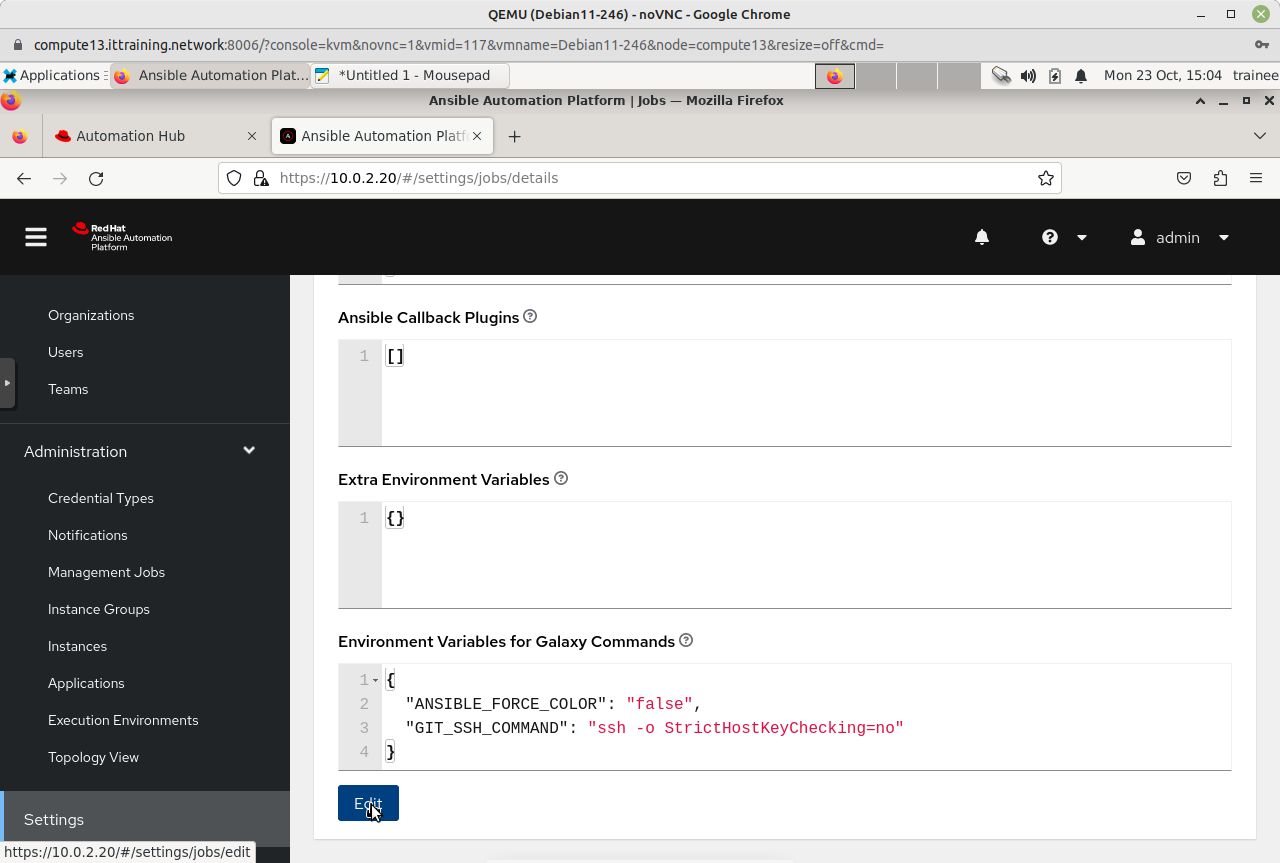Open Execution Environments in the sidebar
Viewport: 1280px width, 863px height.
(123, 720)
